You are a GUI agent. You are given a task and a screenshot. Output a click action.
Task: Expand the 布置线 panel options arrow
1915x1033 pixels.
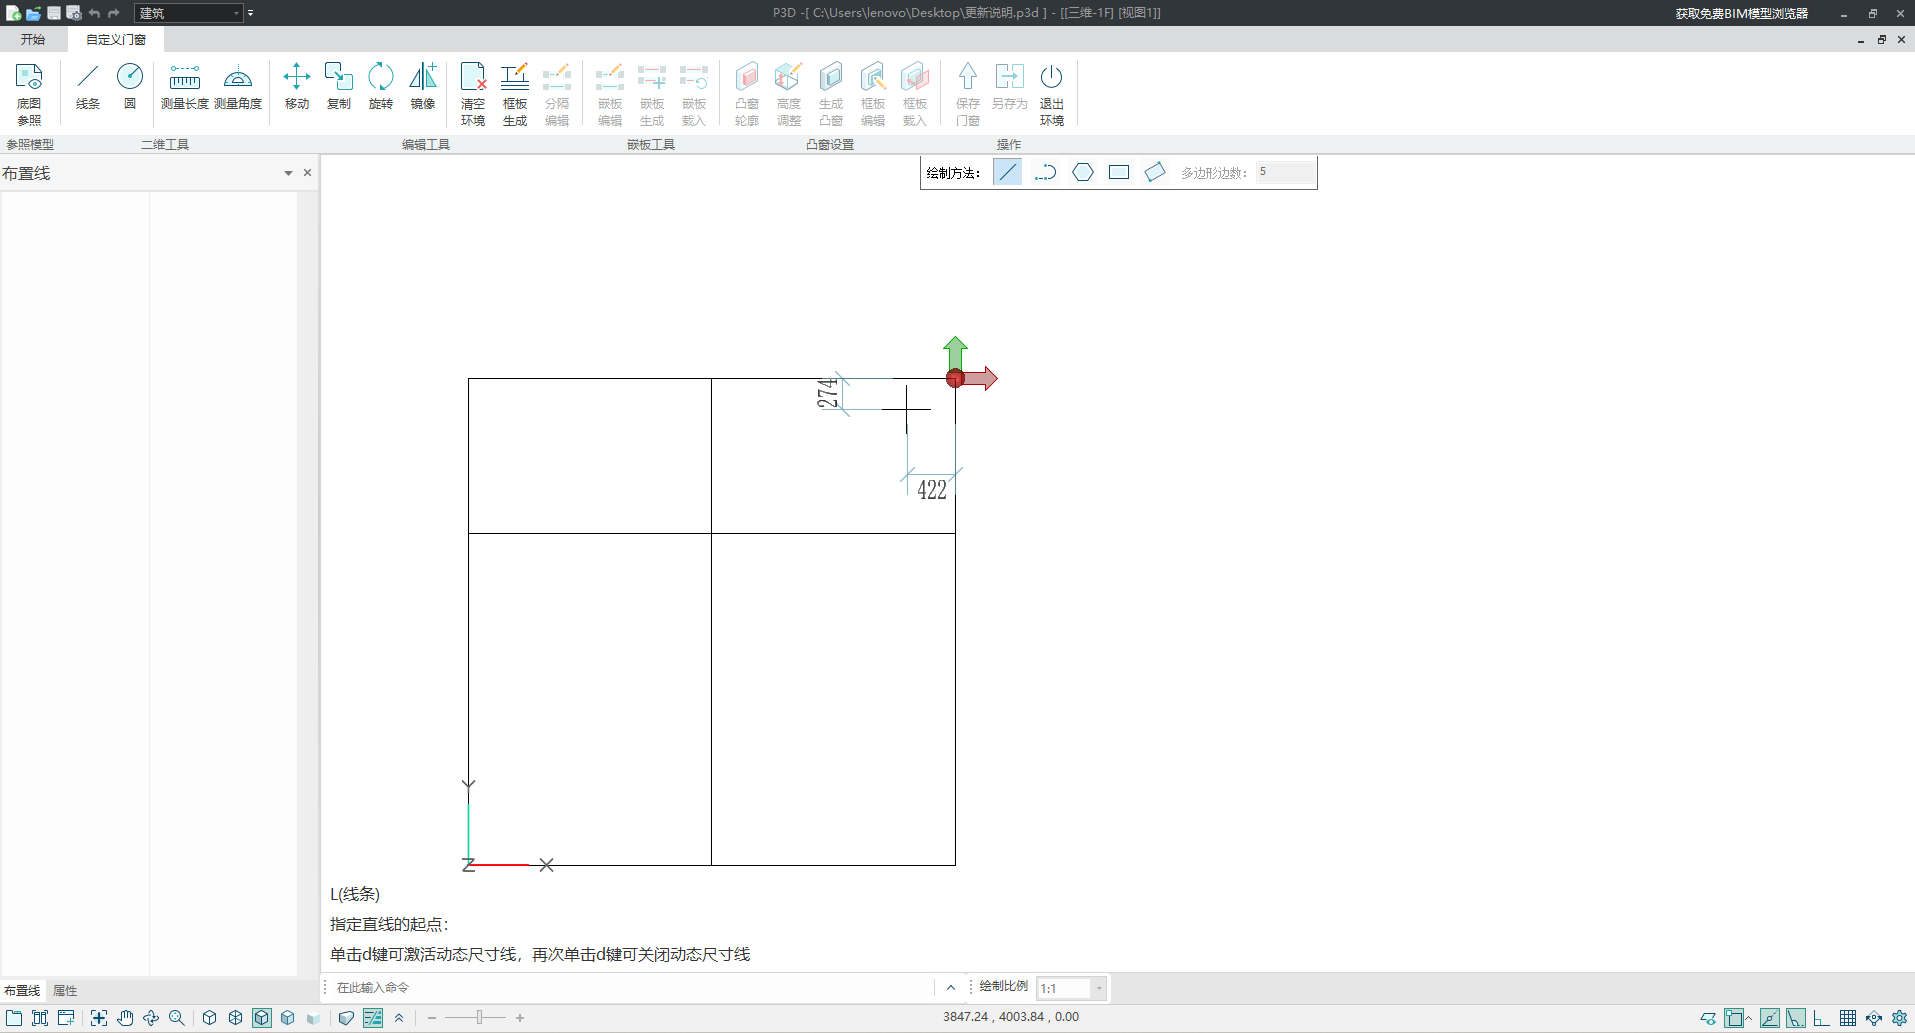tap(288, 173)
